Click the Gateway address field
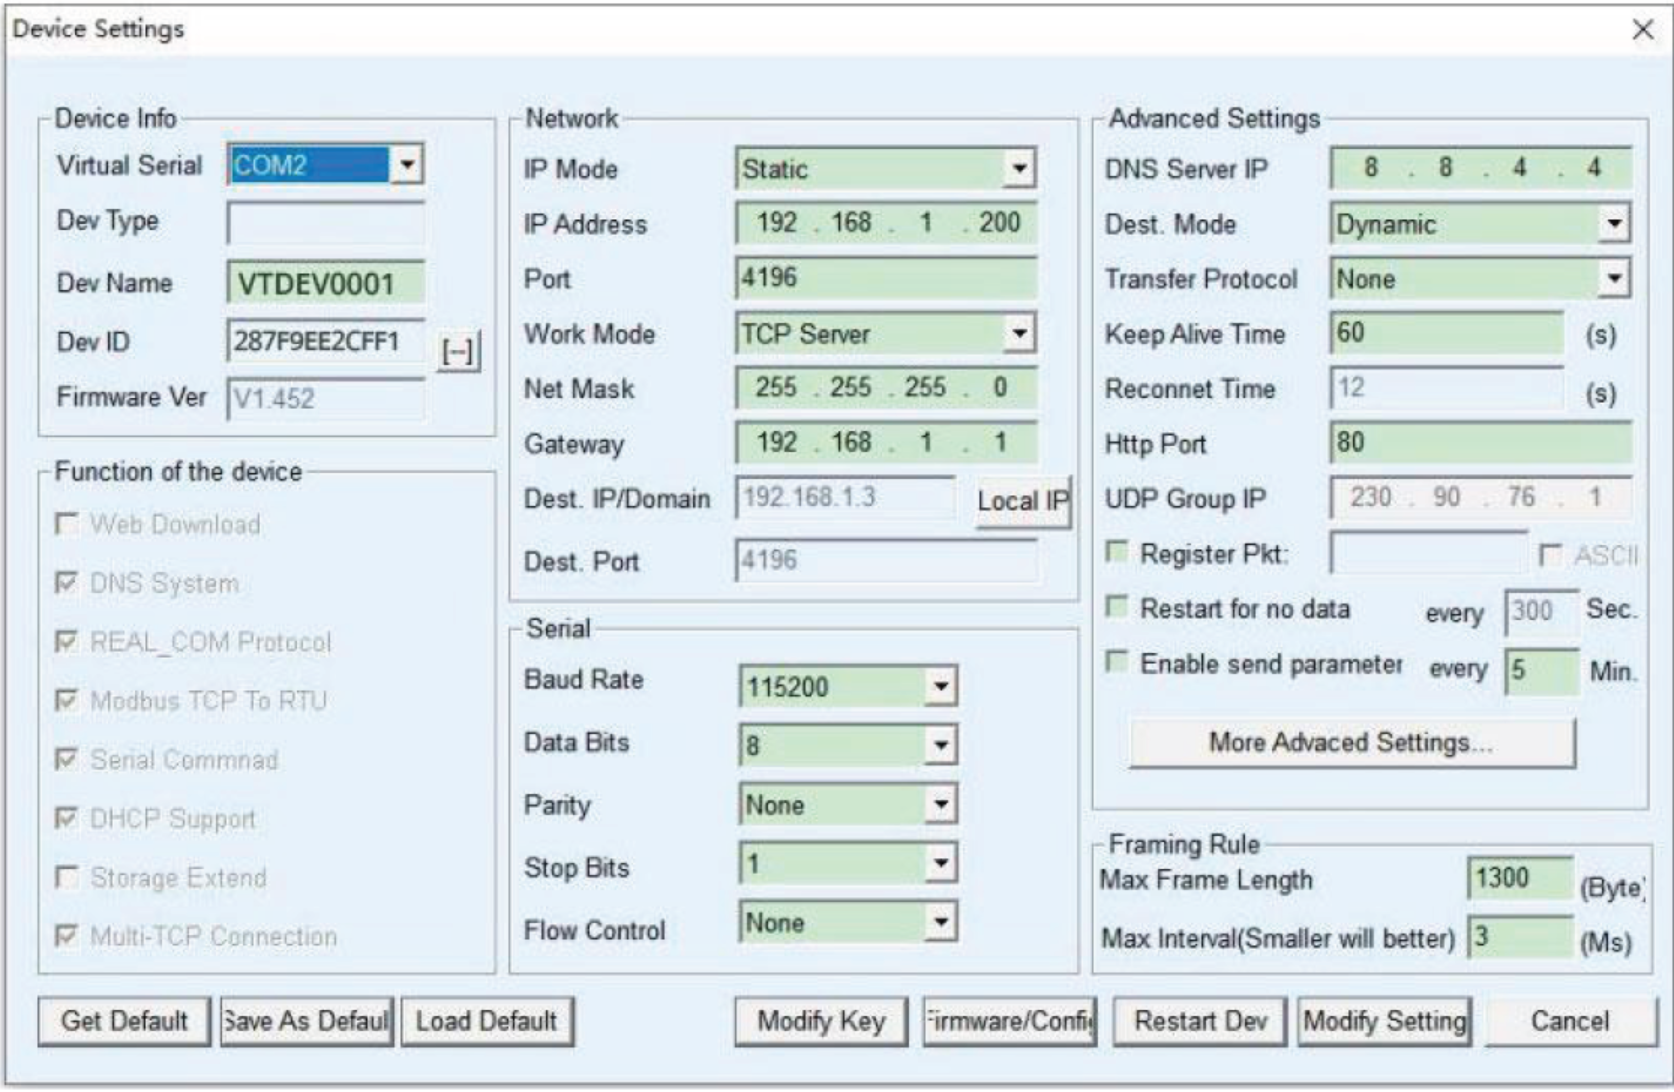This screenshot has height=1092, width=1674. [x=886, y=443]
